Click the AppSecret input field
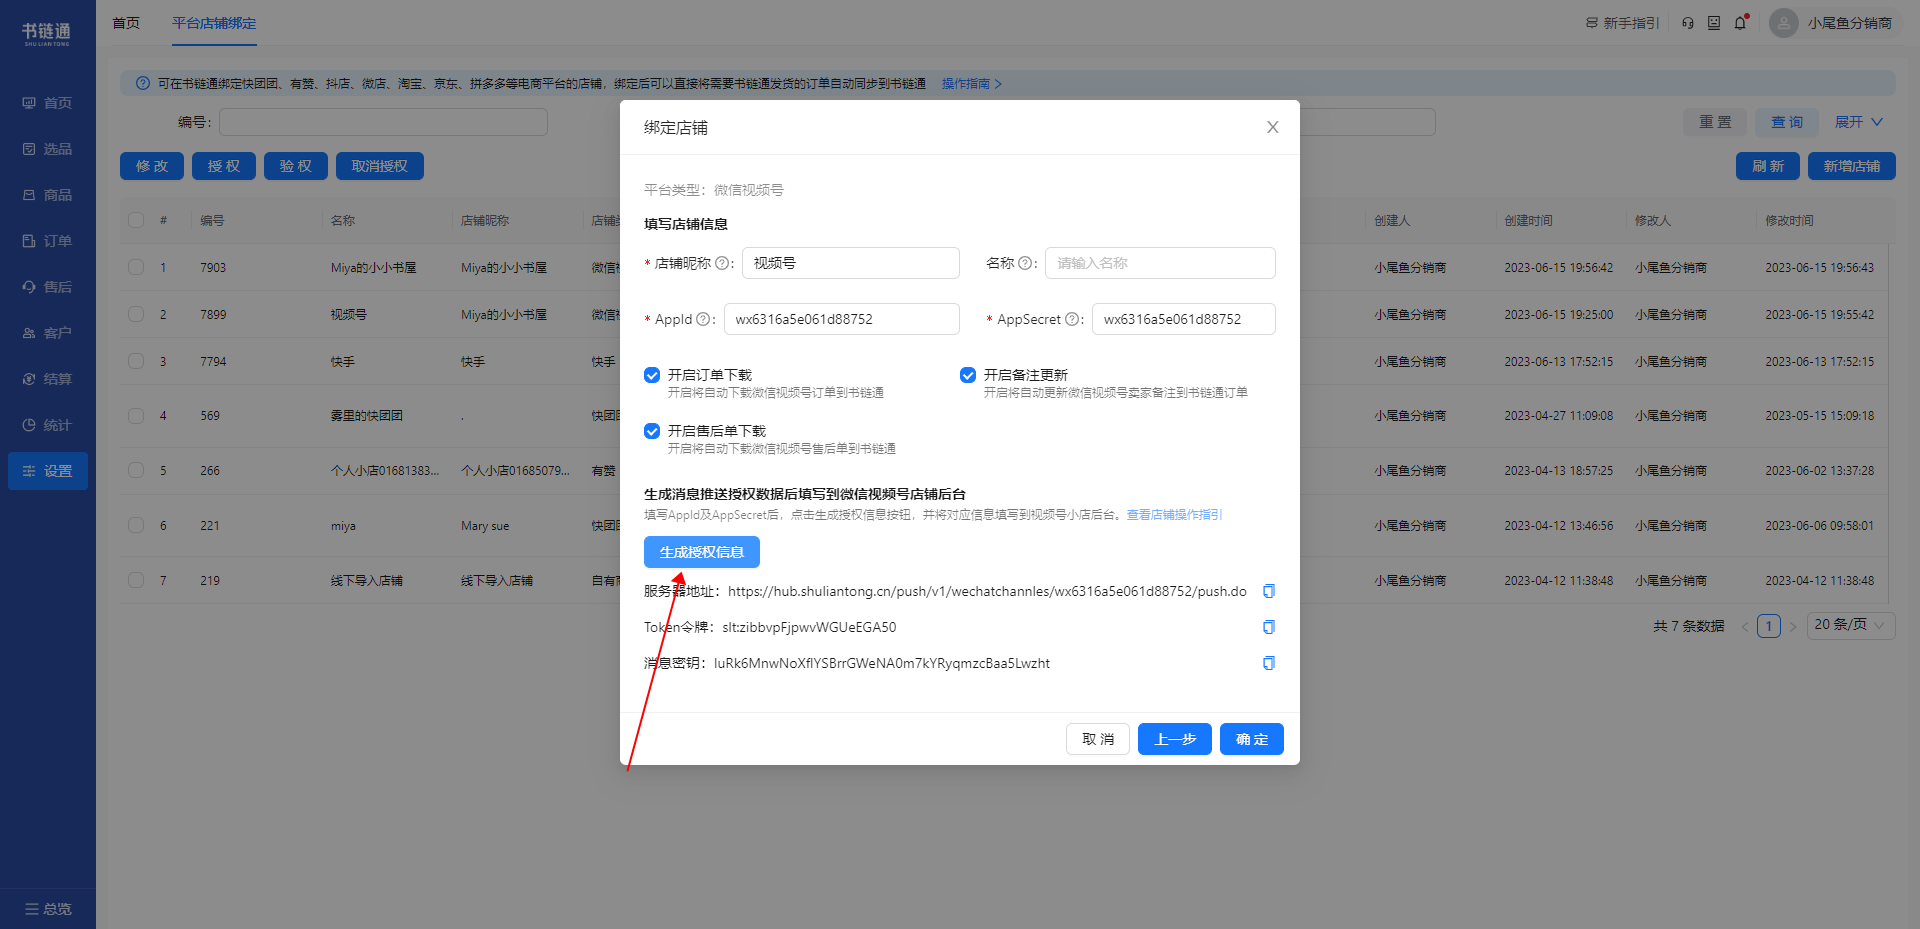 1184,319
